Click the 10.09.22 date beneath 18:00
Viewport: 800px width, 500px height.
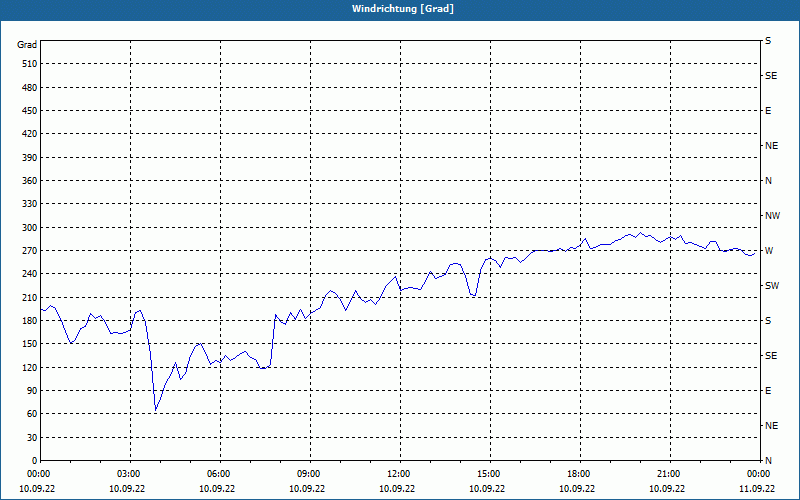(577, 488)
